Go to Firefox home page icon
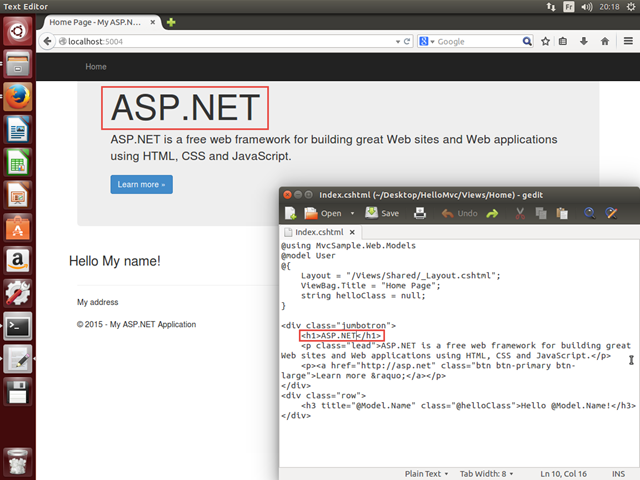 pos(605,41)
